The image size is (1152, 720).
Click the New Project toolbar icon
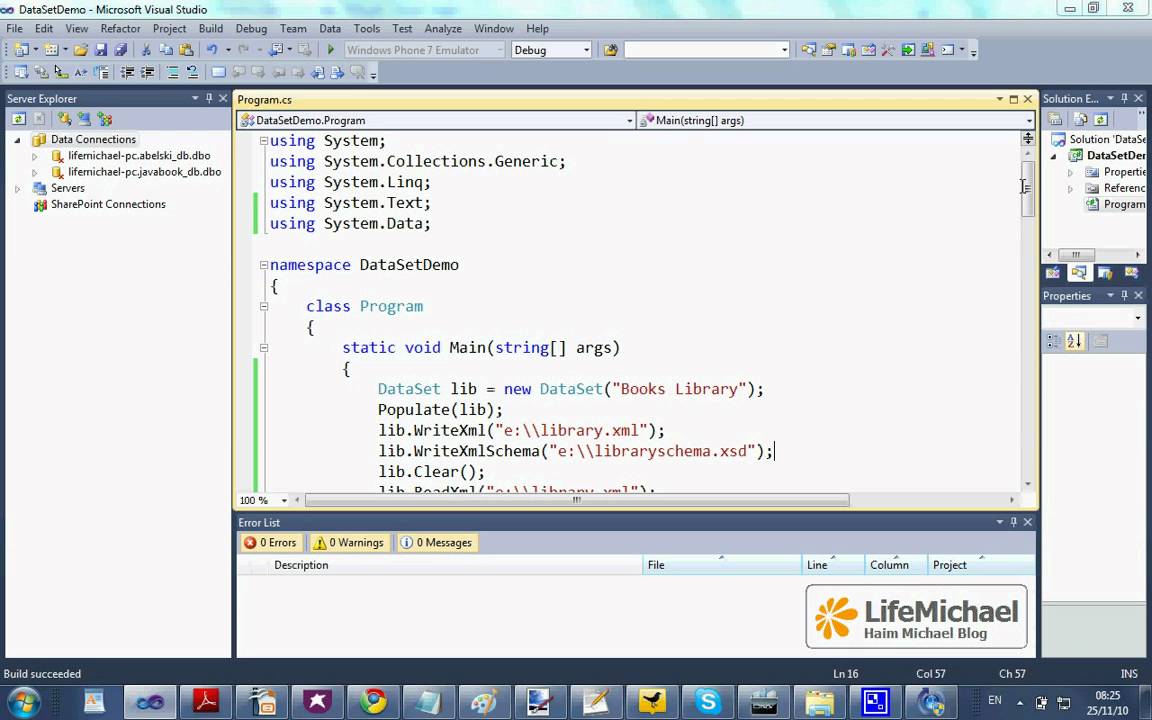coord(21,50)
